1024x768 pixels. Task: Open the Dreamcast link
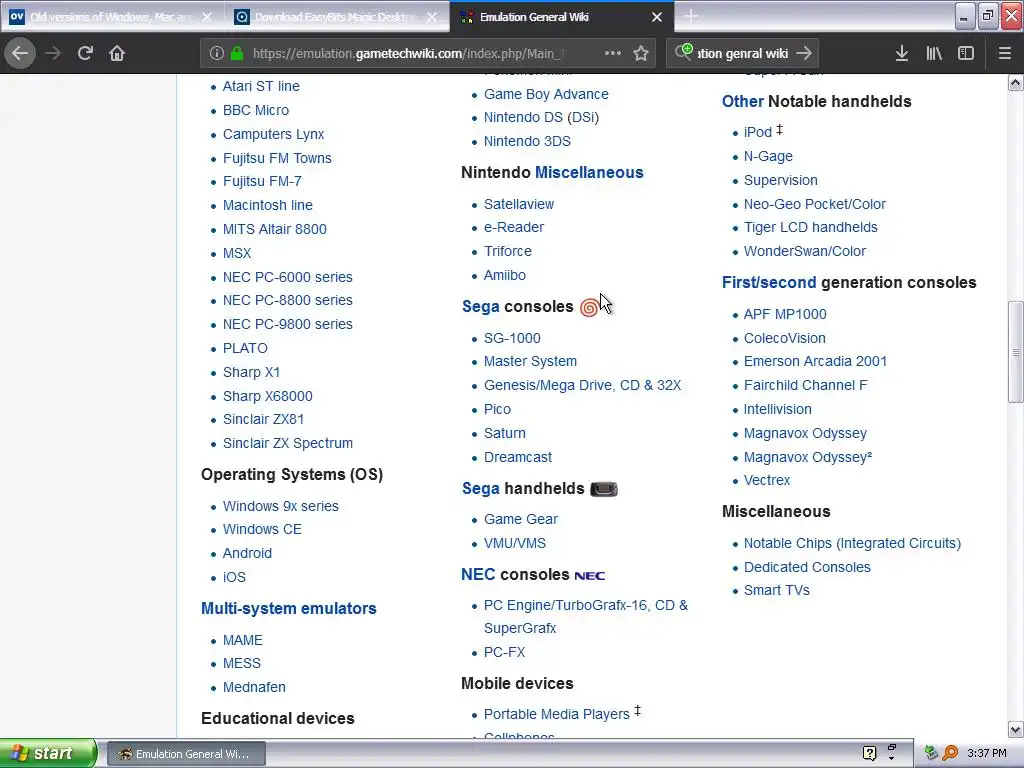pyautogui.click(x=518, y=457)
